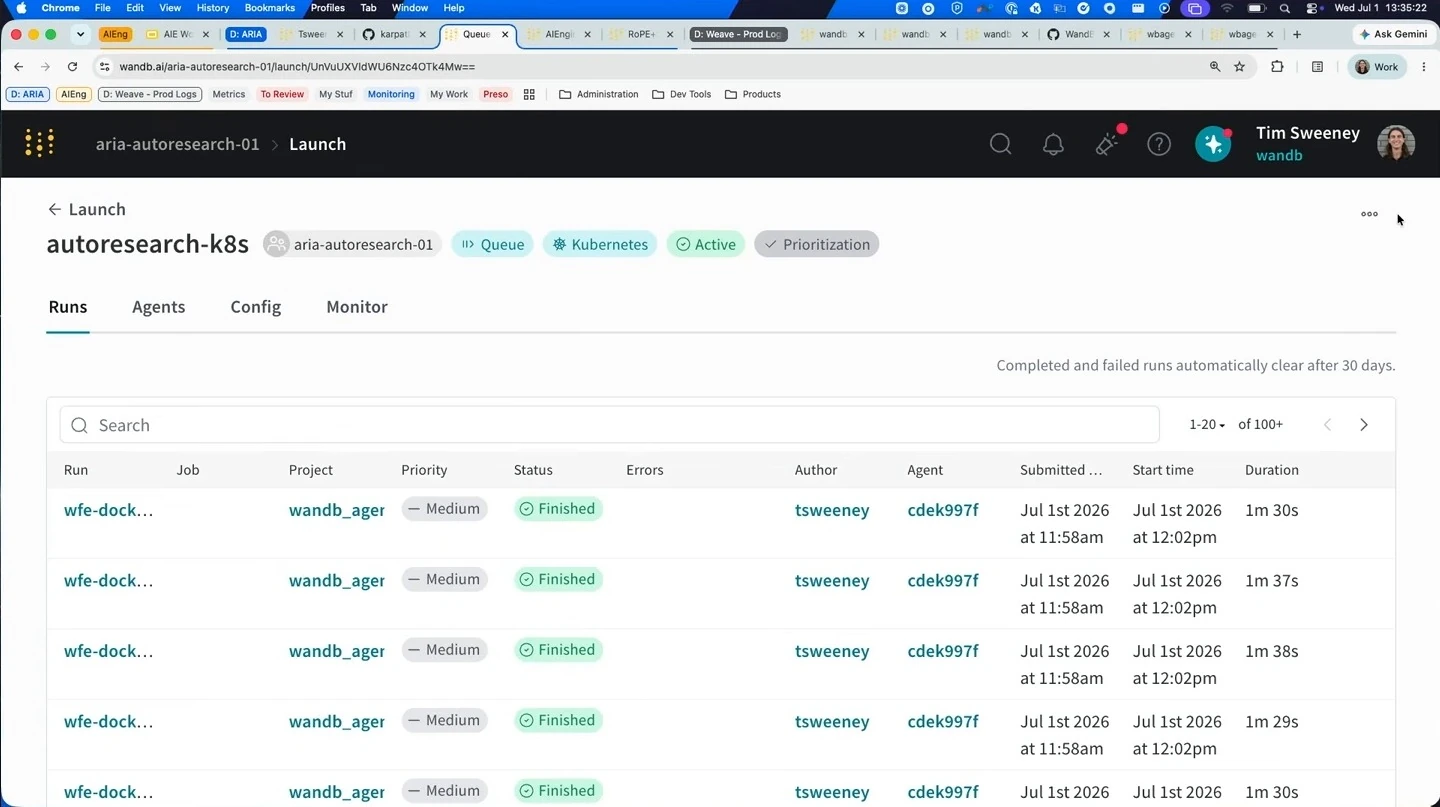Click the teal sparkle assistant icon

[1213, 144]
